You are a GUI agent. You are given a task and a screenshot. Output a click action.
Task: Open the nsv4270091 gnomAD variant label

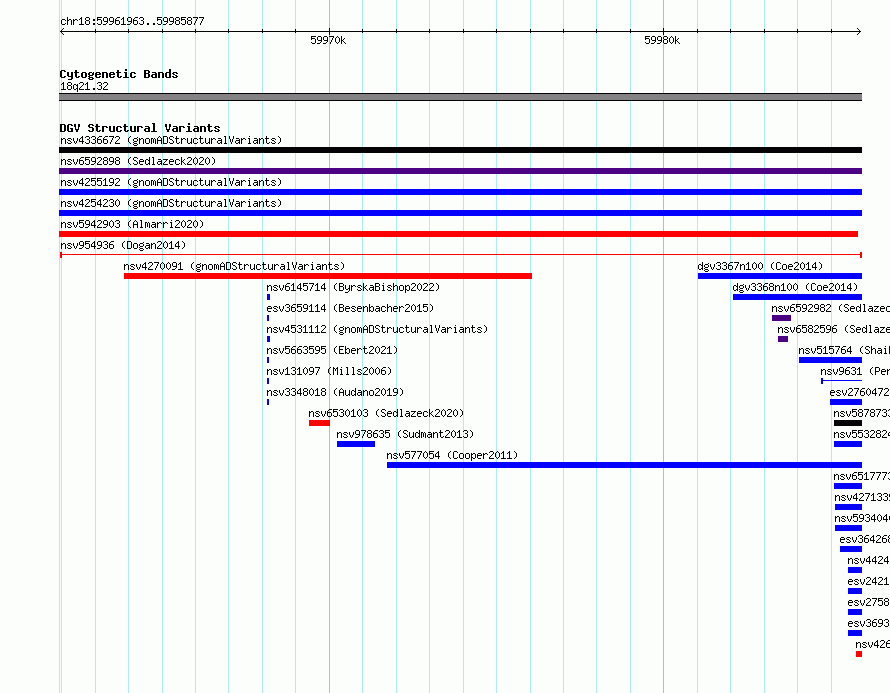234,266
